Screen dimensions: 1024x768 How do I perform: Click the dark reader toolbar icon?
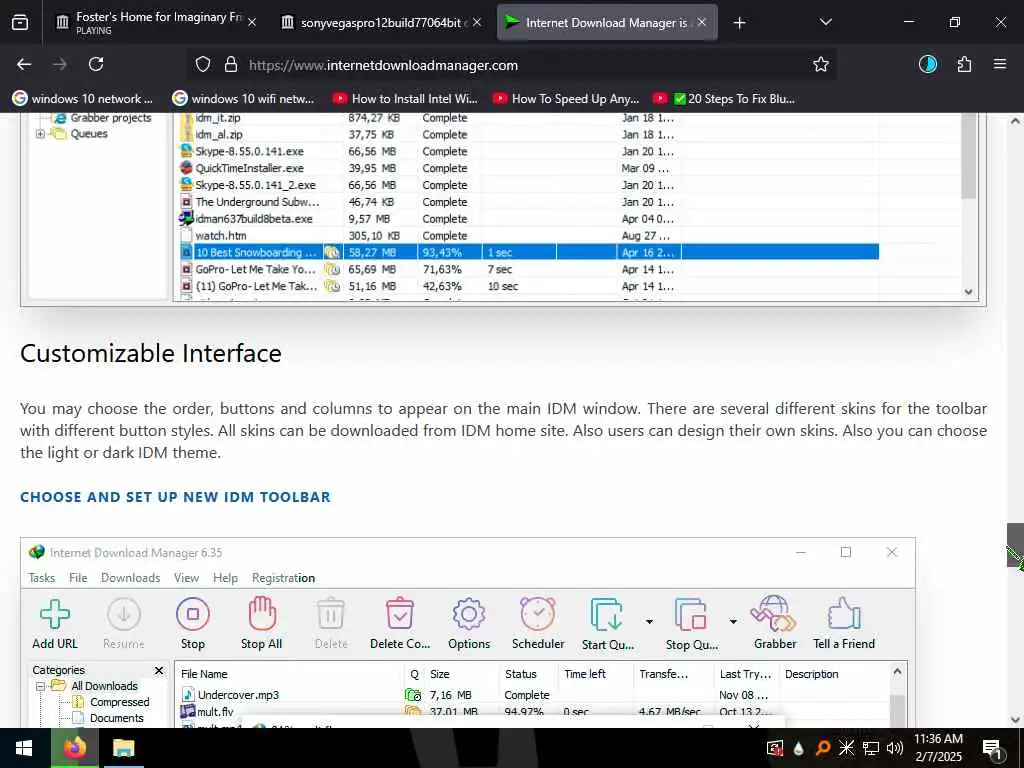pos(927,64)
